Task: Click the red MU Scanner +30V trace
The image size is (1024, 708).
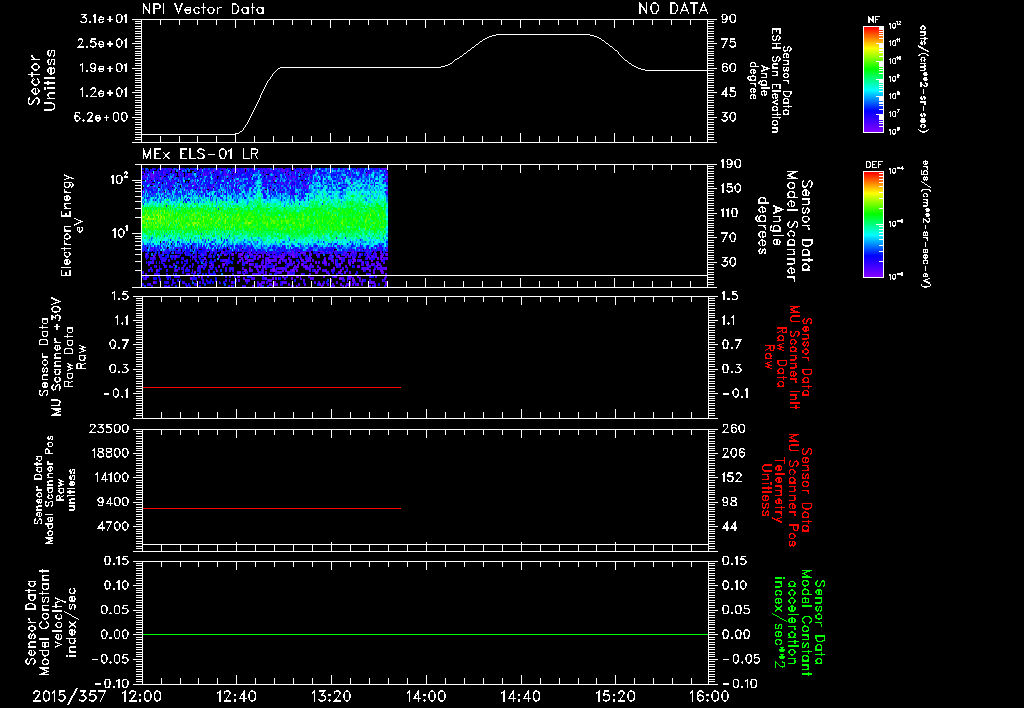Action: pos(271,388)
